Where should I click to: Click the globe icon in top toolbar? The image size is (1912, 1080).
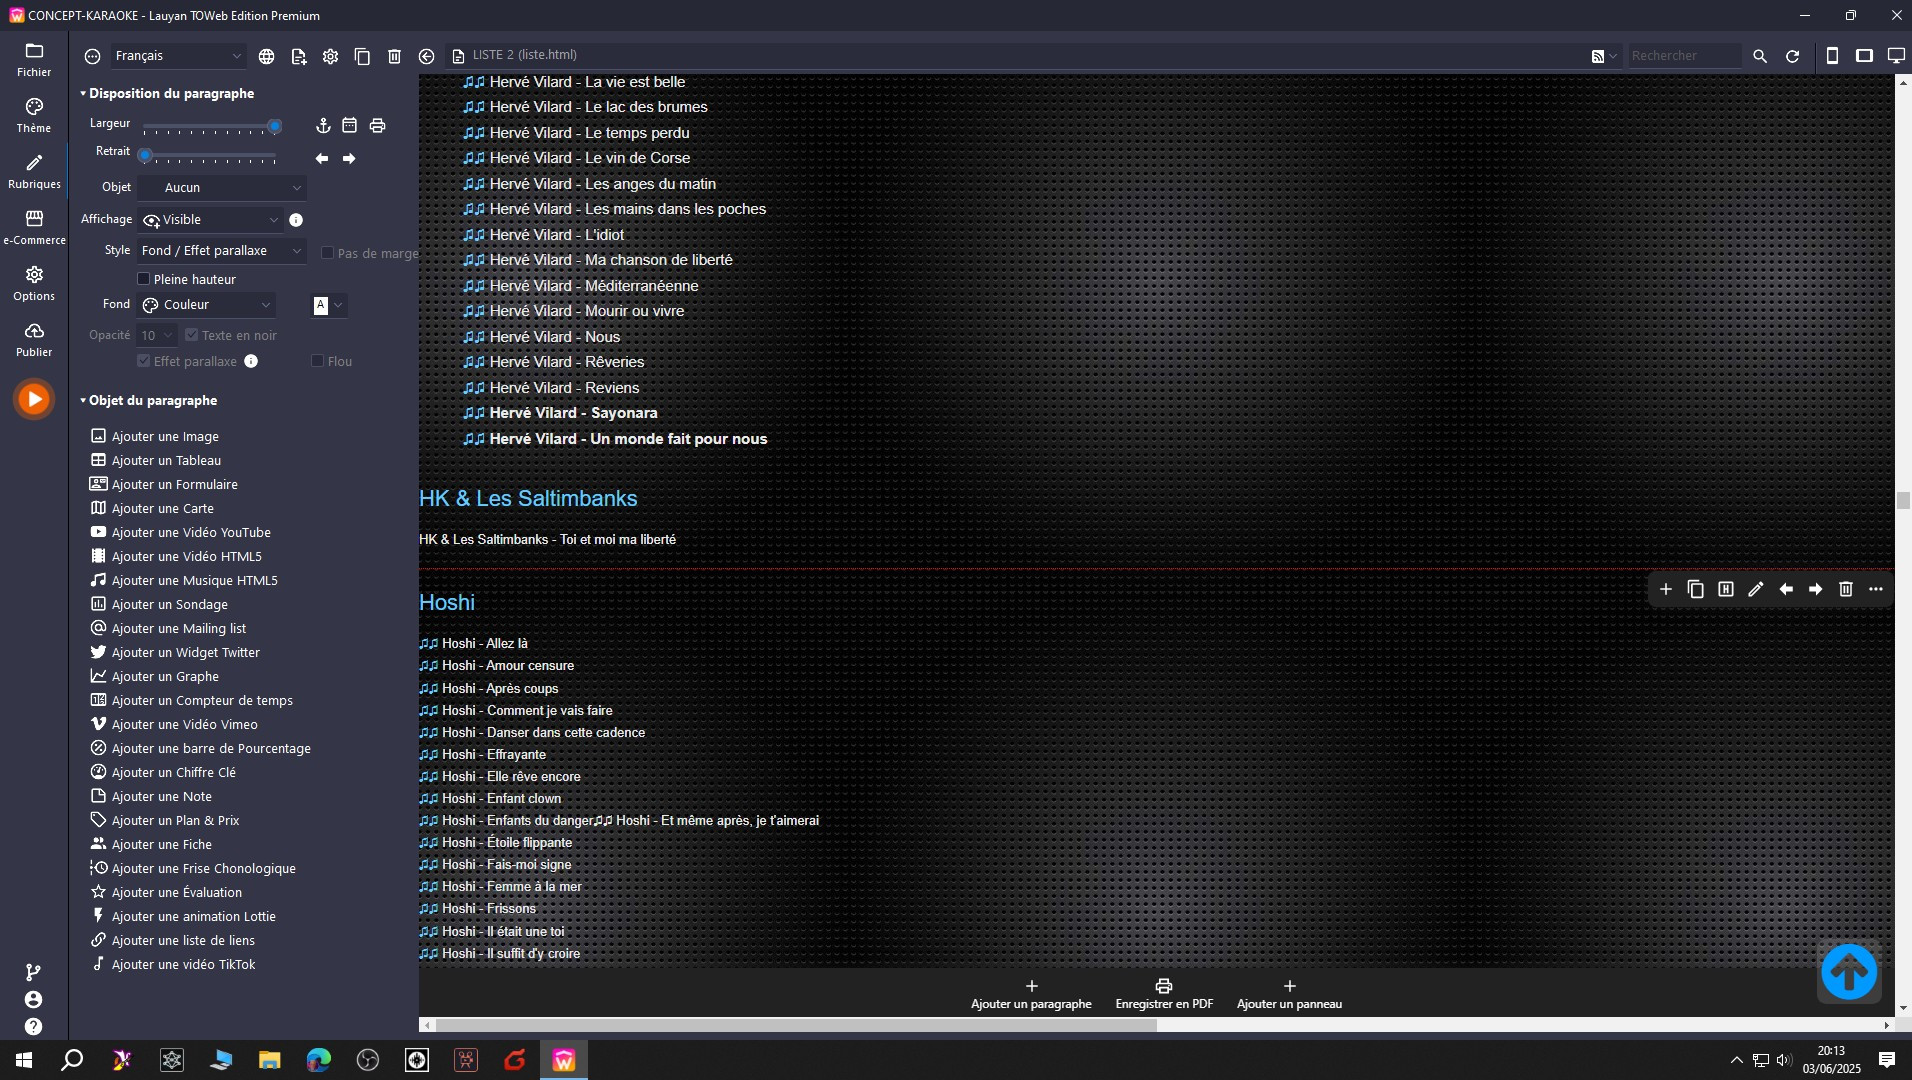pyautogui.click(x=266, y=56)
